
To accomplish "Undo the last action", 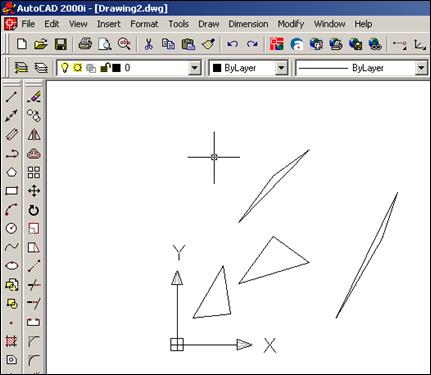I will pyautogui.click(x=233, y=44).
